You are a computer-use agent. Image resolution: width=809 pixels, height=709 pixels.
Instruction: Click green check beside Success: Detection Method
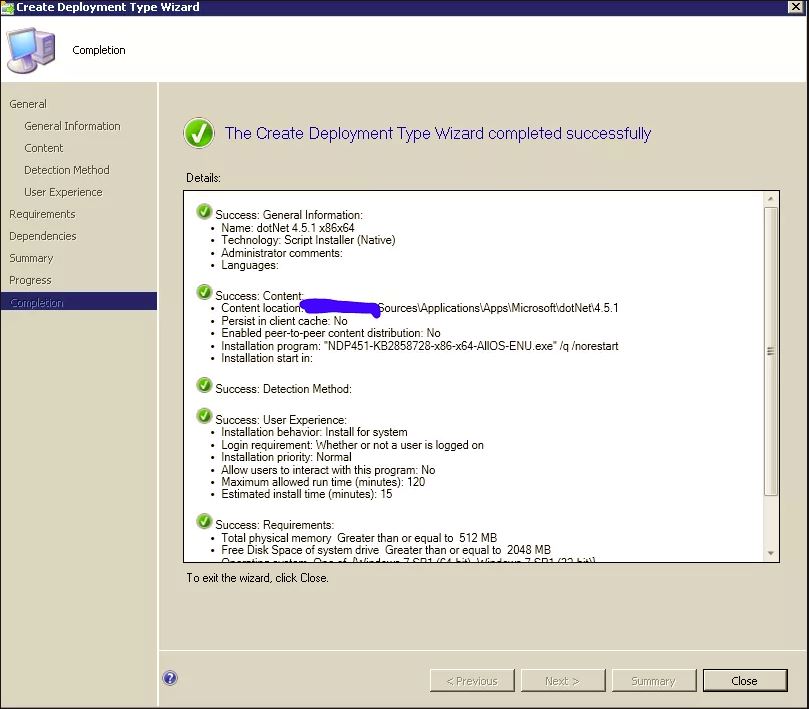(x=204, y=385)
